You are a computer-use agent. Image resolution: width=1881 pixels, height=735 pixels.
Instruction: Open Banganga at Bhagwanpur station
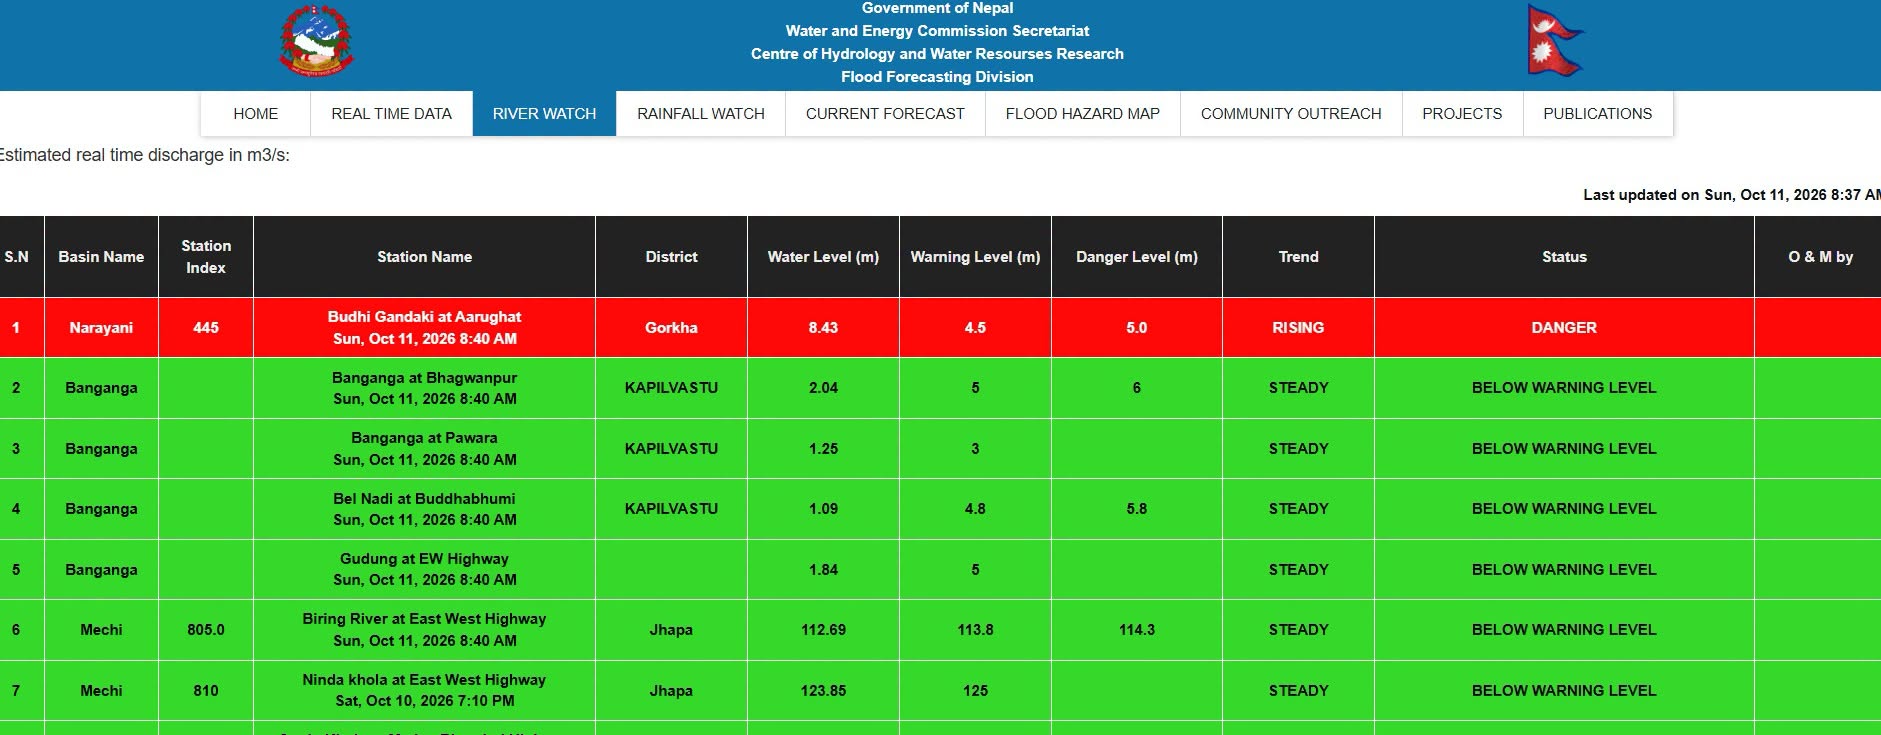pos(424,378)
